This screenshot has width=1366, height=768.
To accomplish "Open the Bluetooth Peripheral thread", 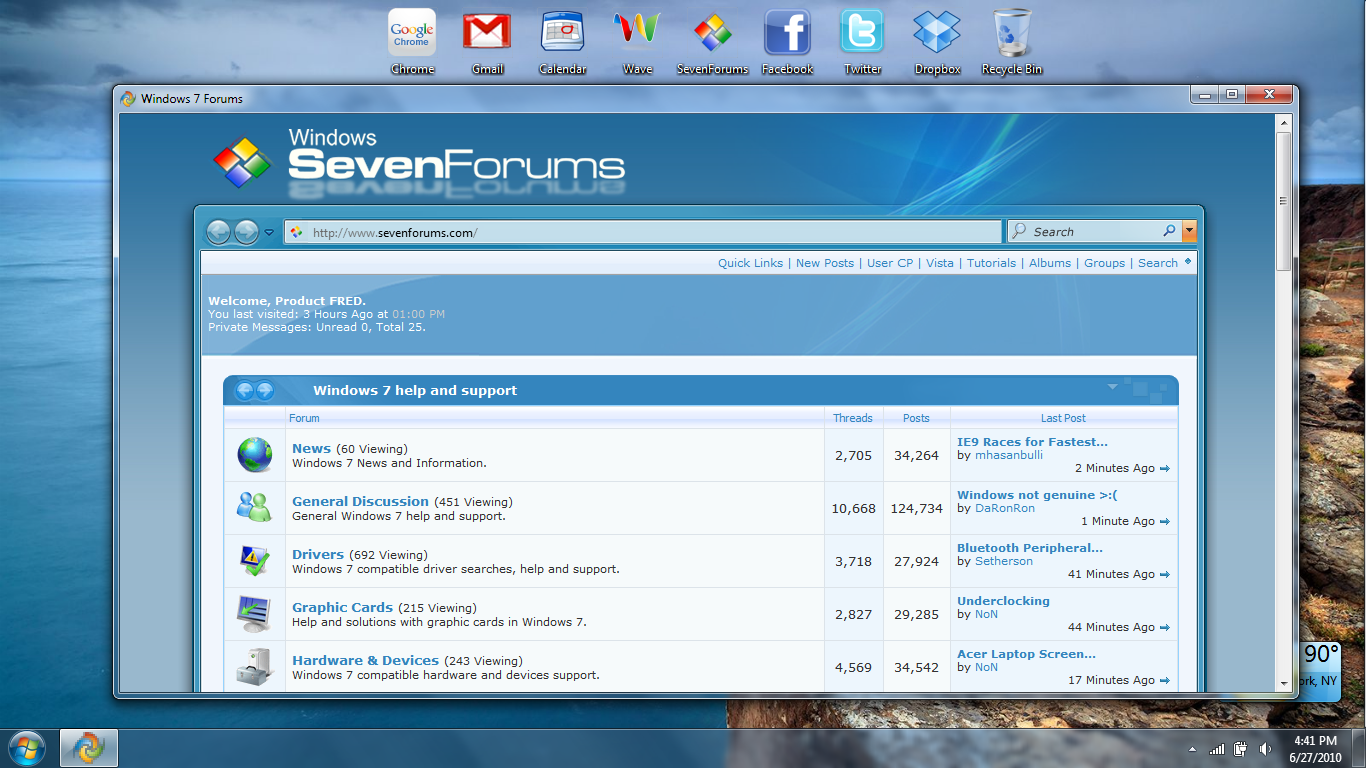I will pyautogui.click(x=1030, y=548).
